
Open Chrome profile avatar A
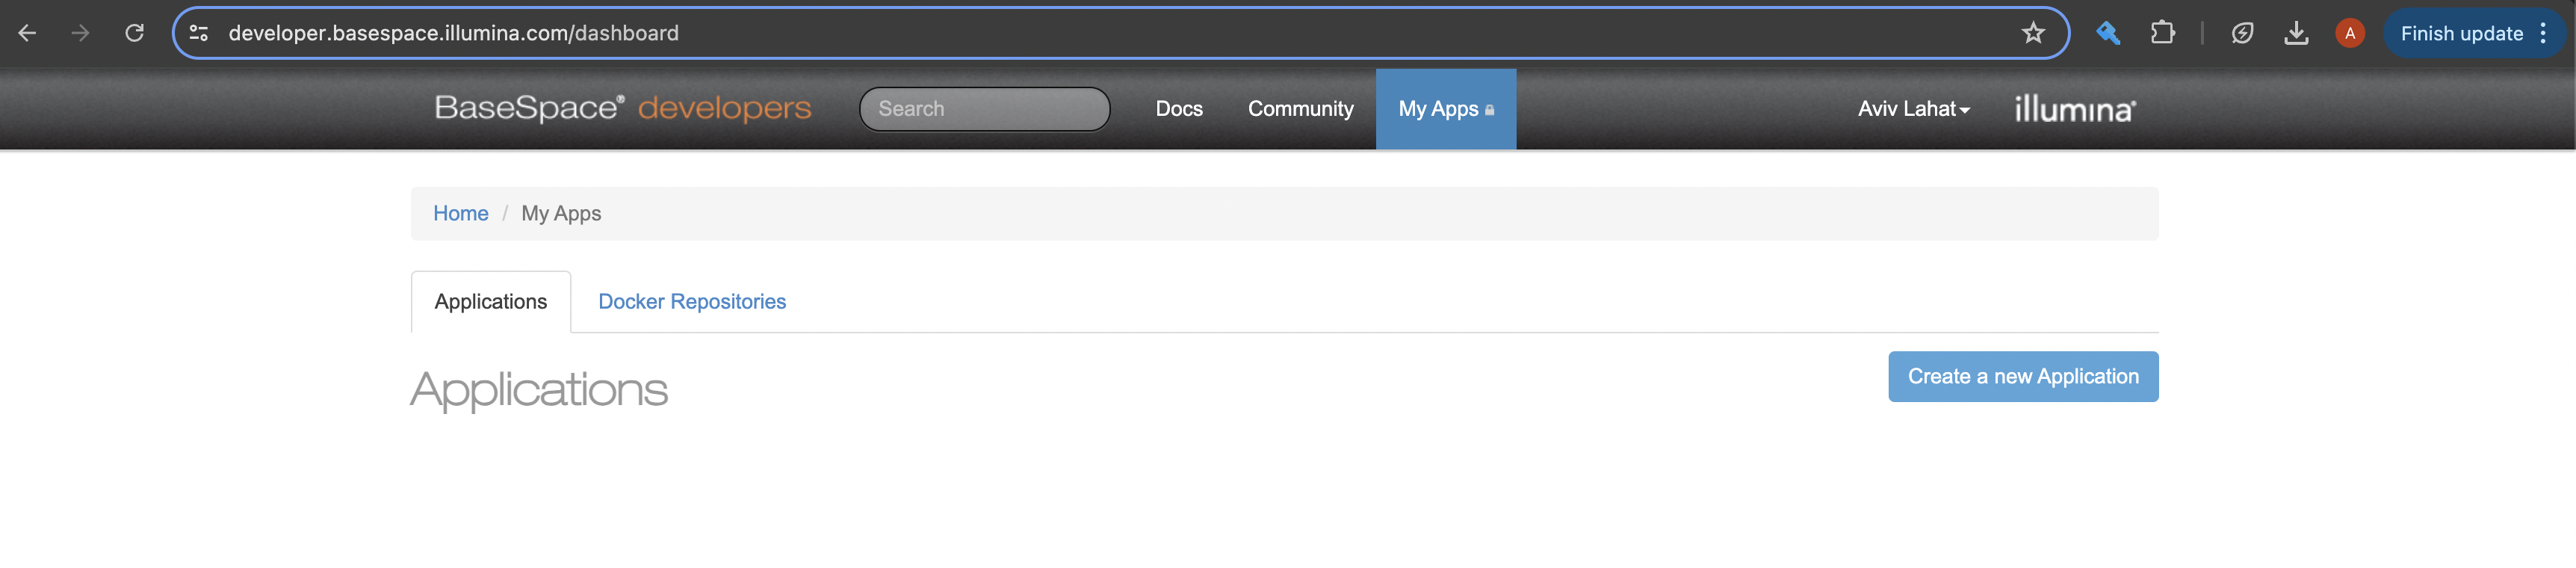click(x=2349, y=33)
